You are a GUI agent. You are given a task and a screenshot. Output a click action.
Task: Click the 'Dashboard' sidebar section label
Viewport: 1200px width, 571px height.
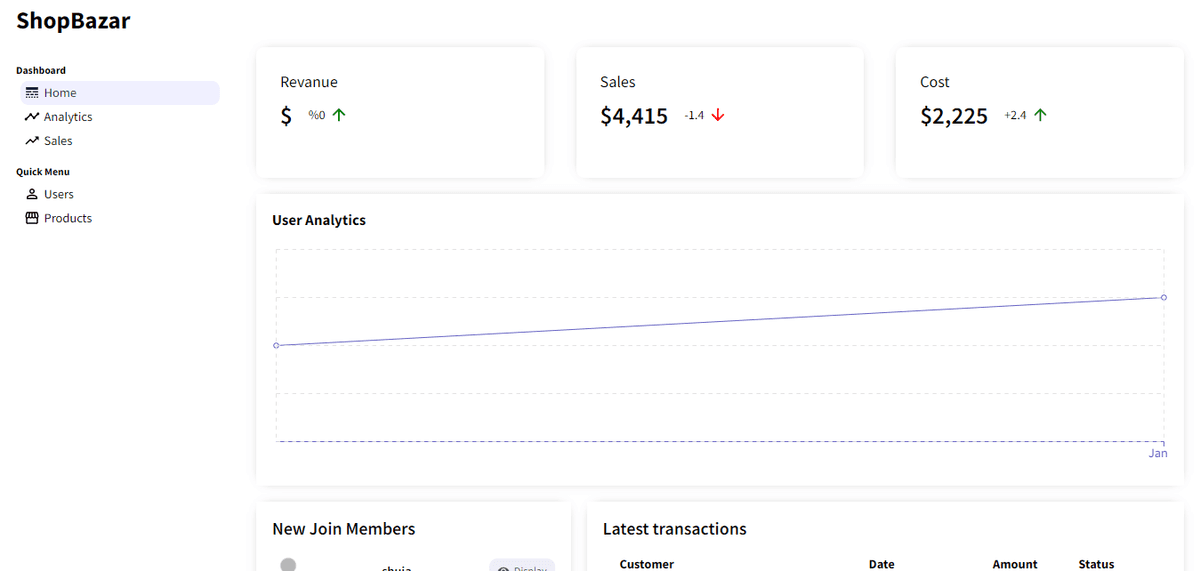pos(41,71)
